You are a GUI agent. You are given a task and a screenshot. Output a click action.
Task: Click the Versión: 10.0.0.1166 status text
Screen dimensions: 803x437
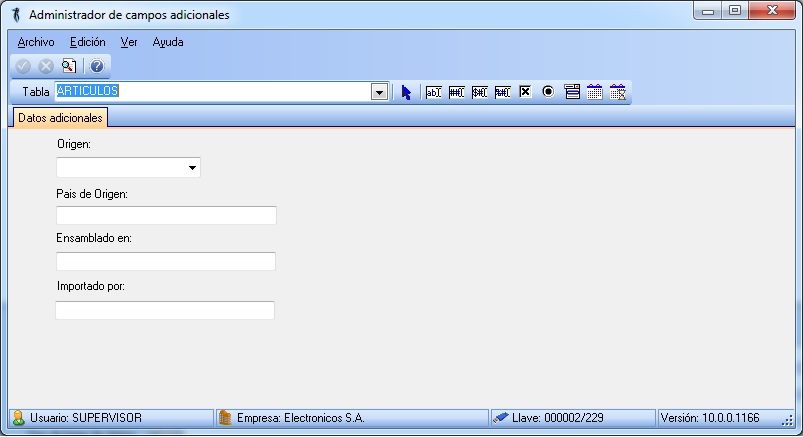point(710,418)
